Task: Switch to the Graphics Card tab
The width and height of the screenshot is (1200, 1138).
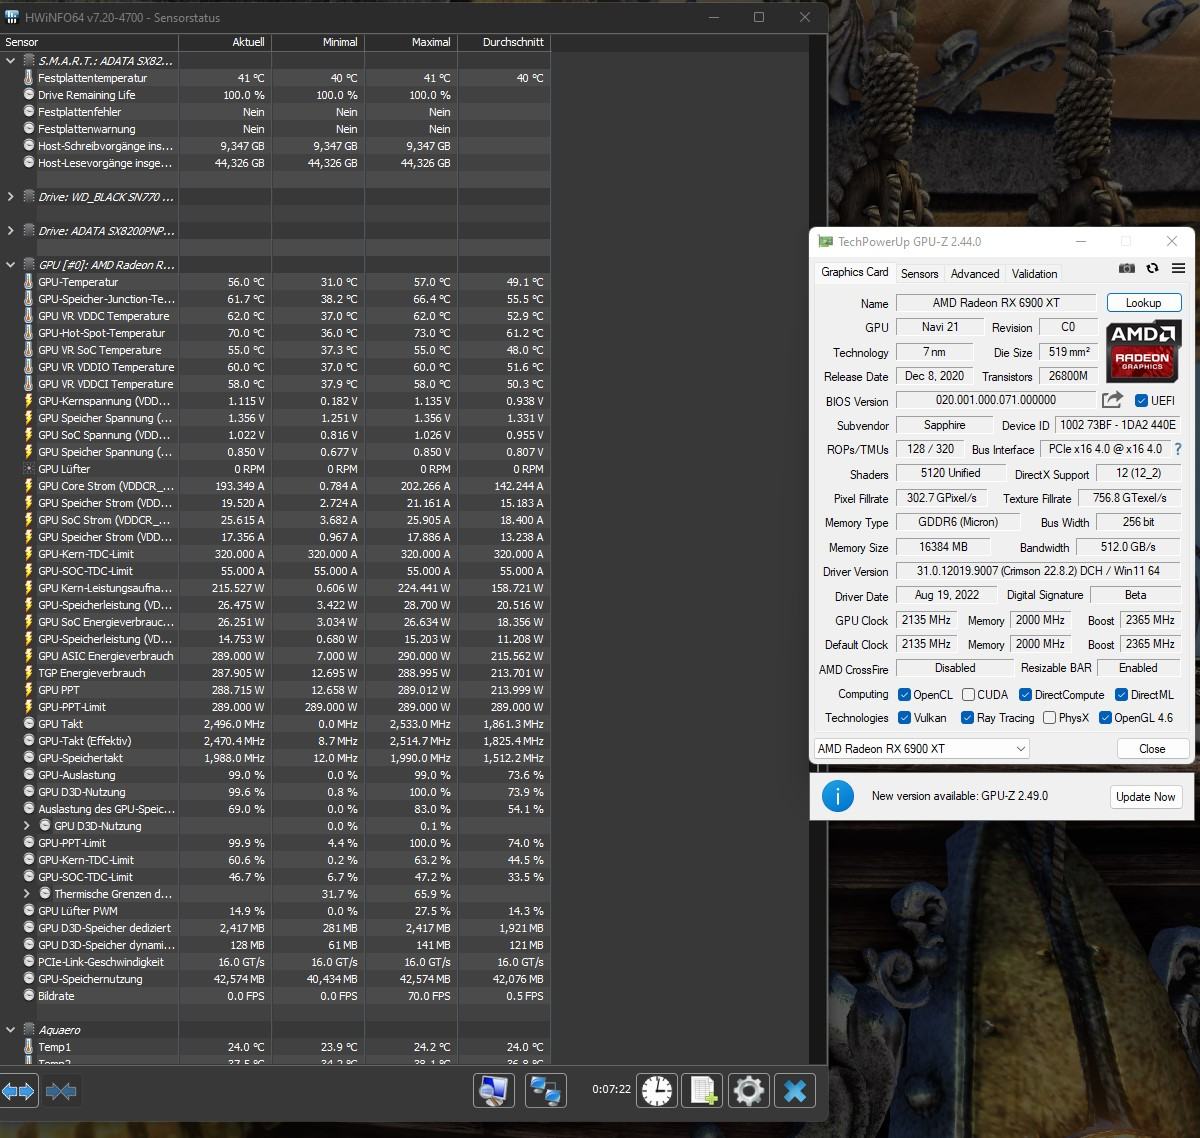Action: (x=855, y=272)
